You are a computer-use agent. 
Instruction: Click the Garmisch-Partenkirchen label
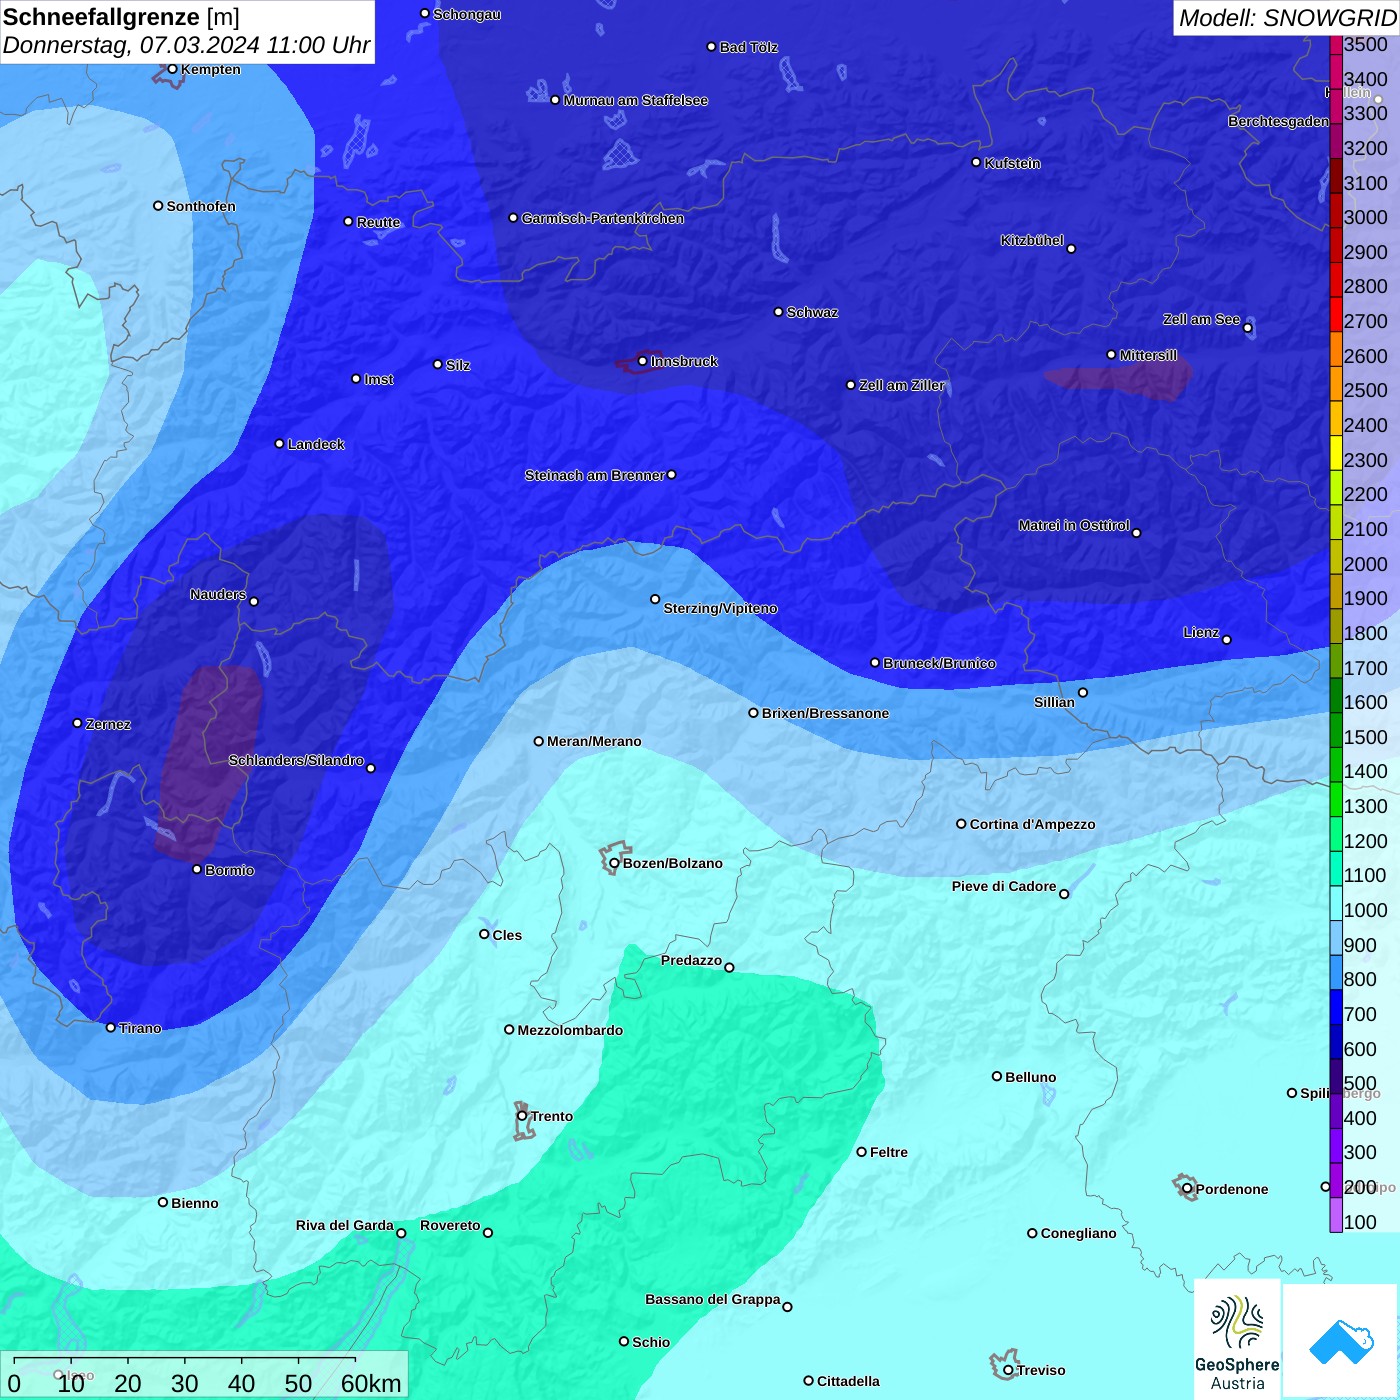pyautogui.click(x=603, y=218)
